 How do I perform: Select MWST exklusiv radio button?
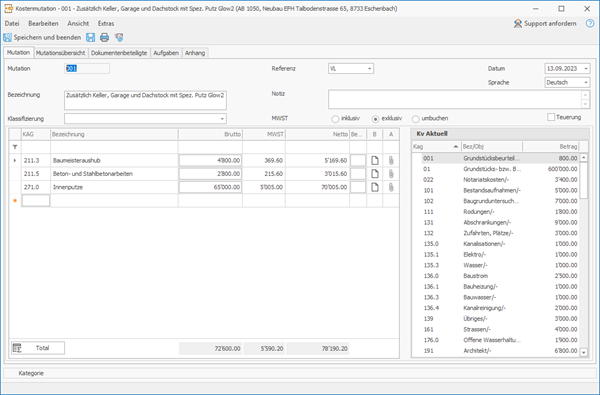click(376, 119)
